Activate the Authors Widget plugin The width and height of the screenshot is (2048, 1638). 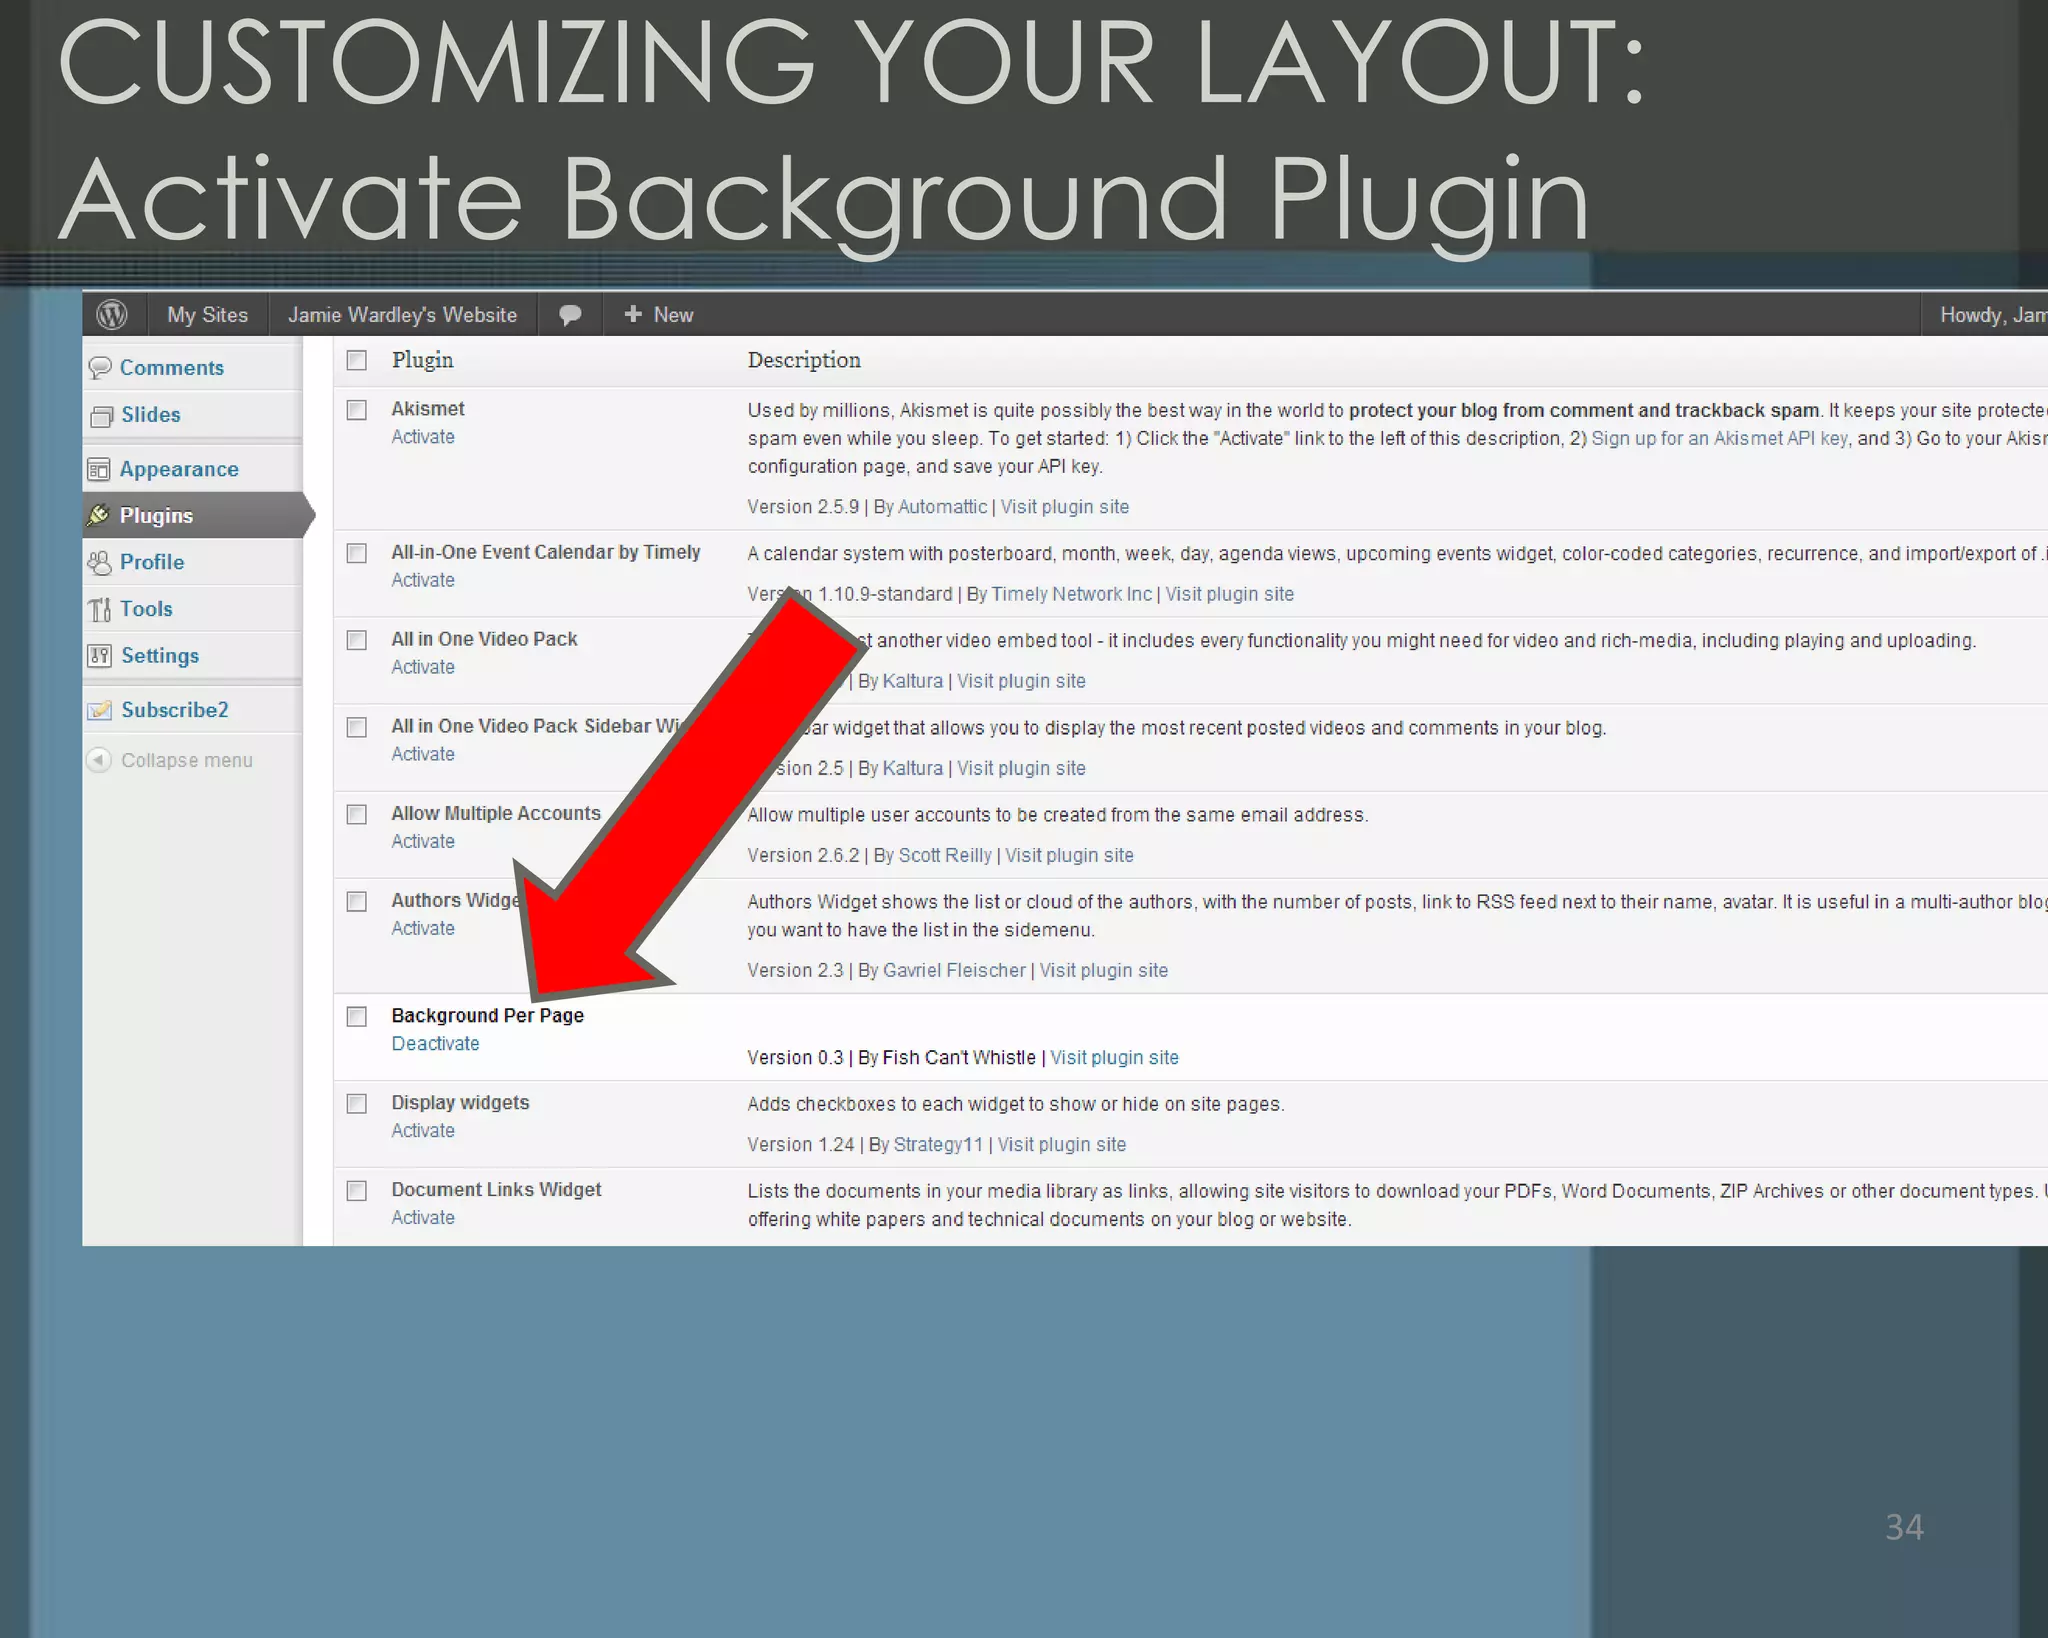pos(423,928)
